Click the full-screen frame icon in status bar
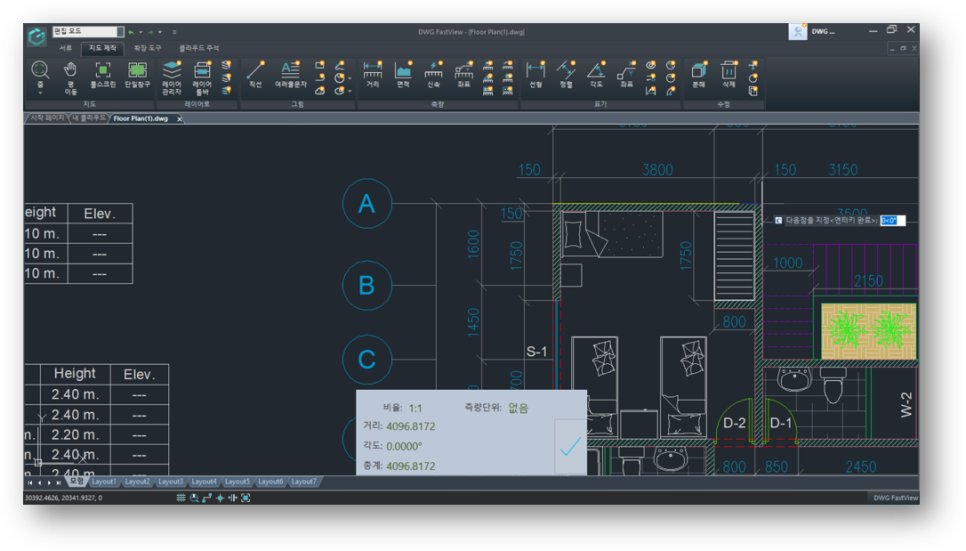The height and width of the screenshot is (551, 966). pos(245,497)
